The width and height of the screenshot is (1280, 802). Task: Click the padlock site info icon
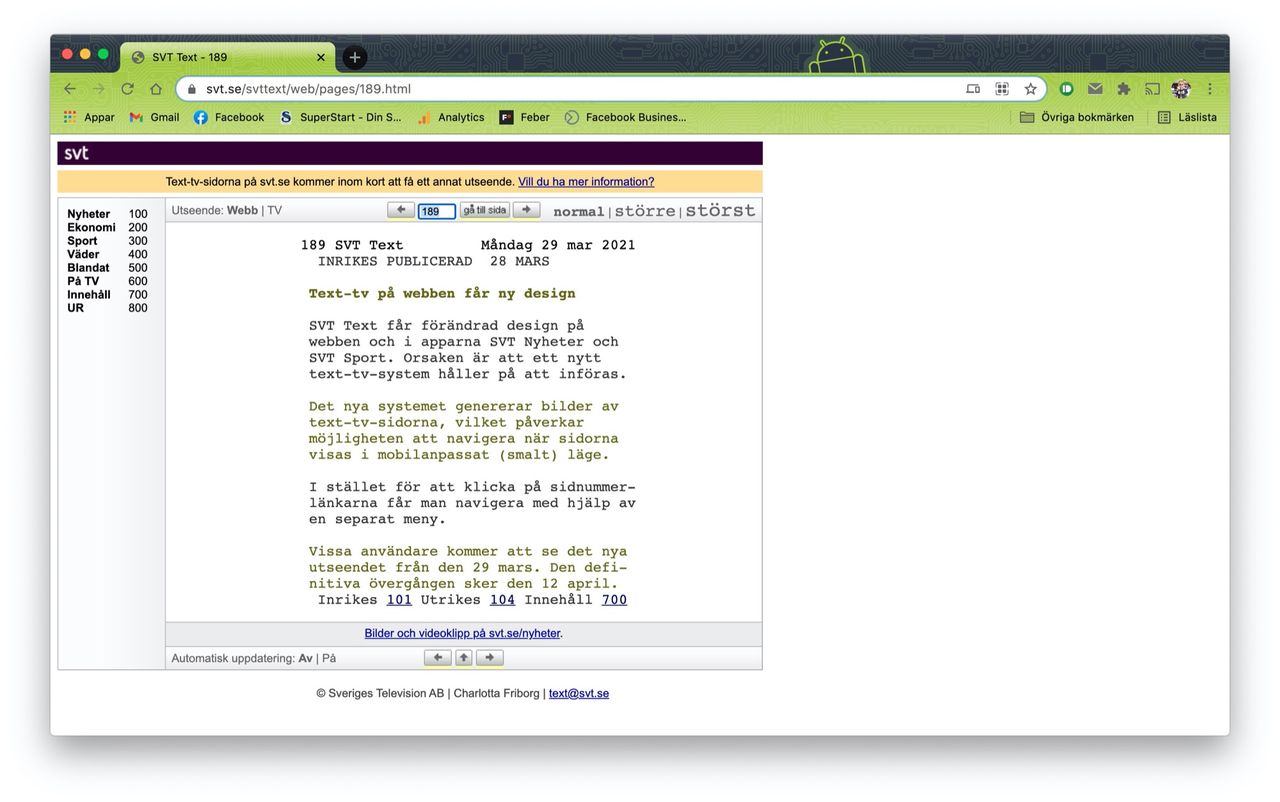click(x=192, y=89)
